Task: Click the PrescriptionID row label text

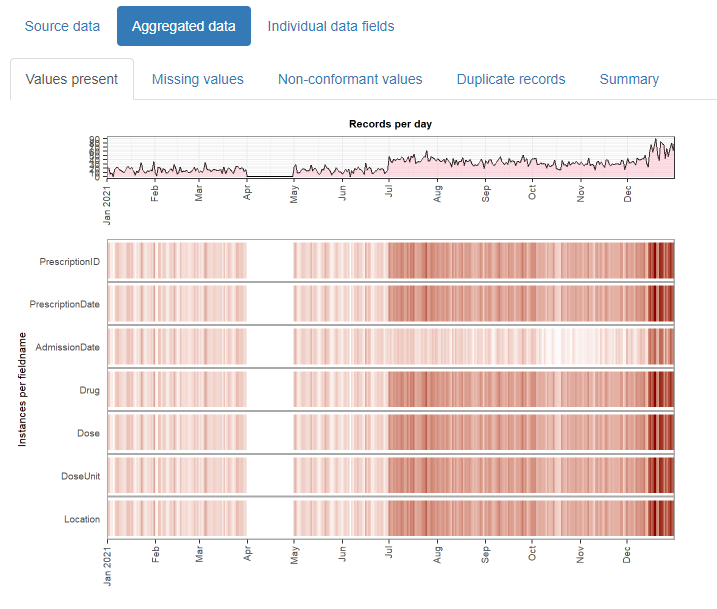Action: (70, 262)
